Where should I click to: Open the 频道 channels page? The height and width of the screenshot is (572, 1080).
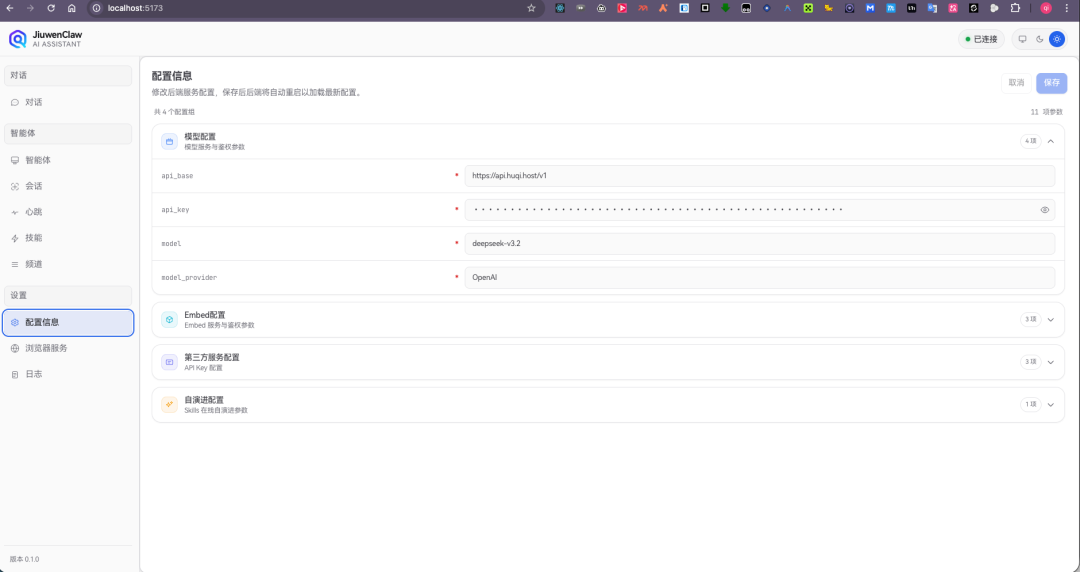(x=68, y=264)
